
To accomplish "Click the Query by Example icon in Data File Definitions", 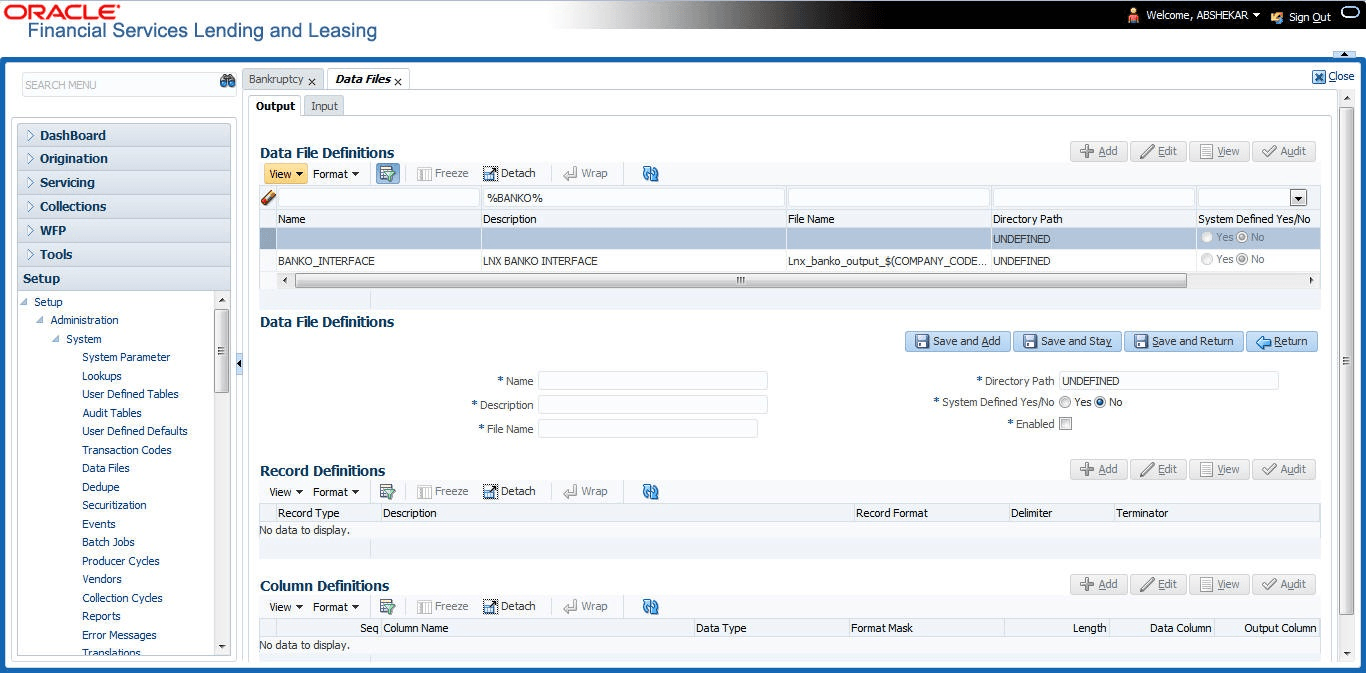I will point(387,174).
